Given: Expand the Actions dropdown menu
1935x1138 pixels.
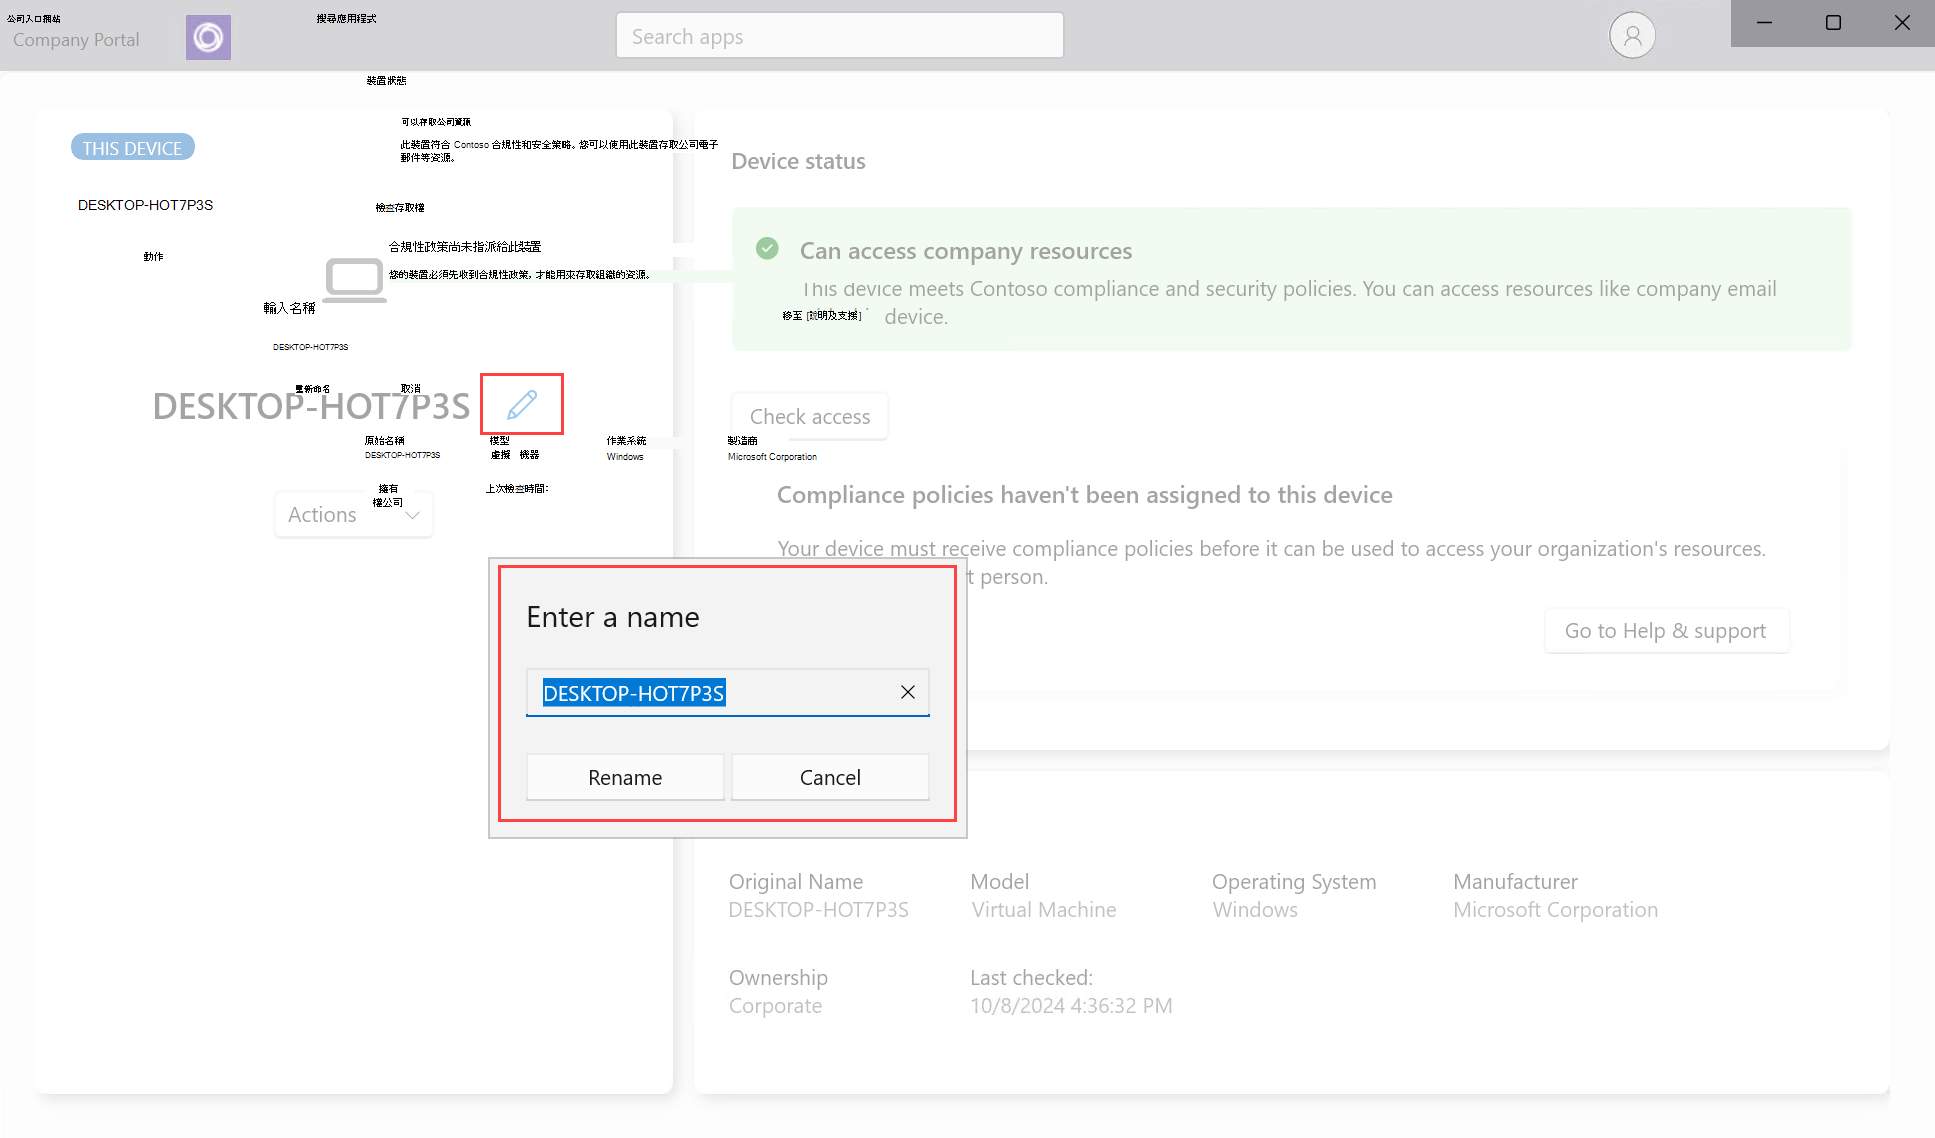Looking at the screenshot, I should [x=355, y=512].
